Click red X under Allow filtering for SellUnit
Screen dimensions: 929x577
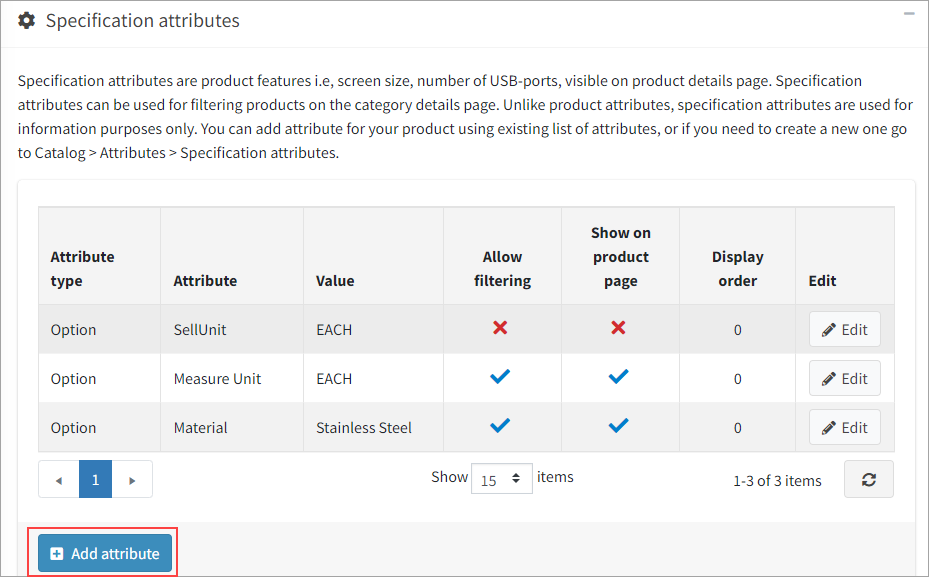(x=501, y=328)
